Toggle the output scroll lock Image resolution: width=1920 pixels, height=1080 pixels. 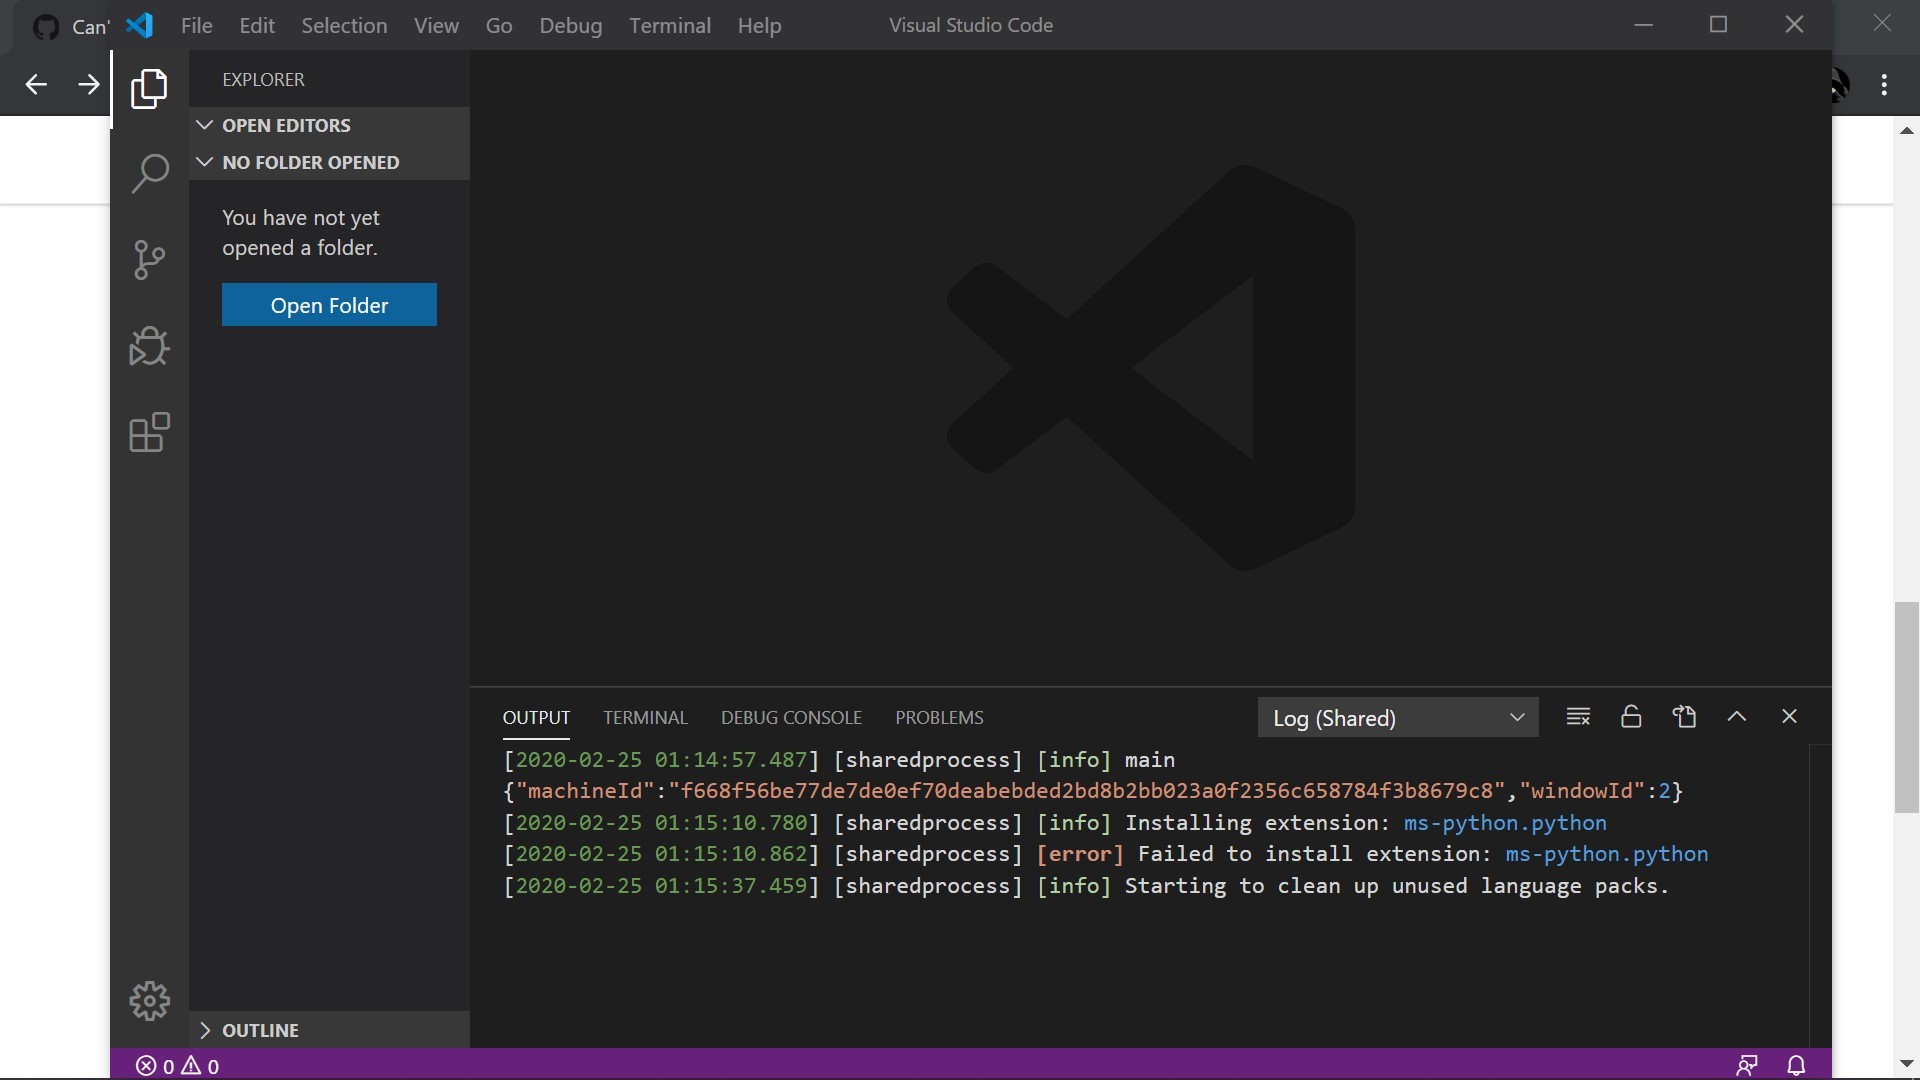1631,717
